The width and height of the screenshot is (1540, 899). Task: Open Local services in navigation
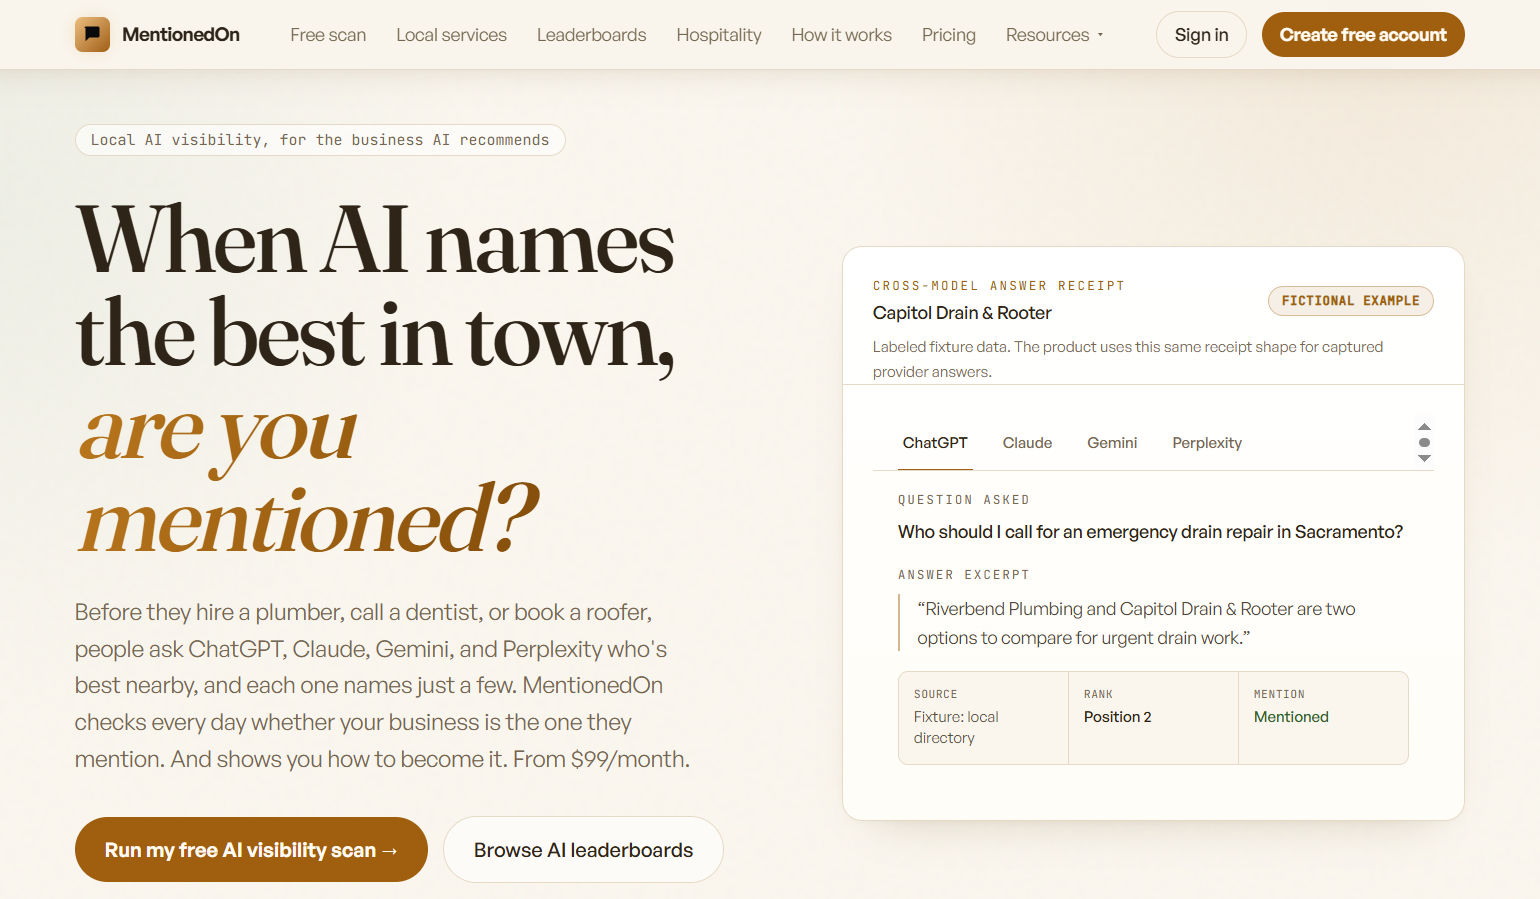click(x=451, y=35)
